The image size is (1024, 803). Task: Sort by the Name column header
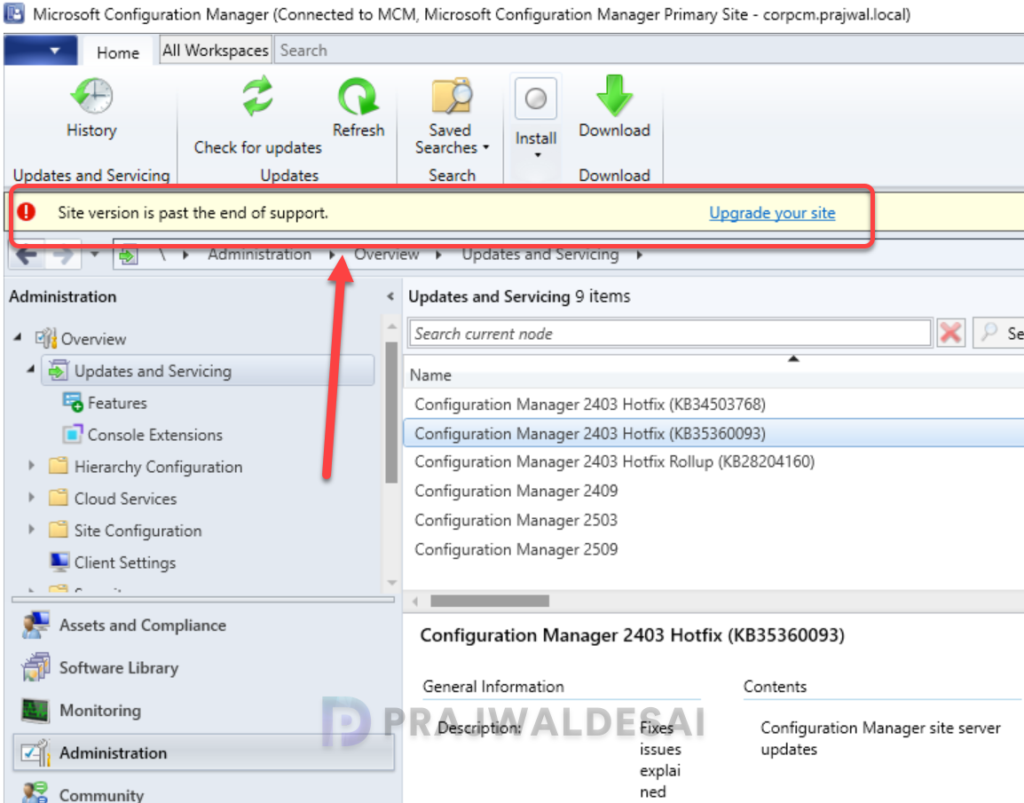430,375
